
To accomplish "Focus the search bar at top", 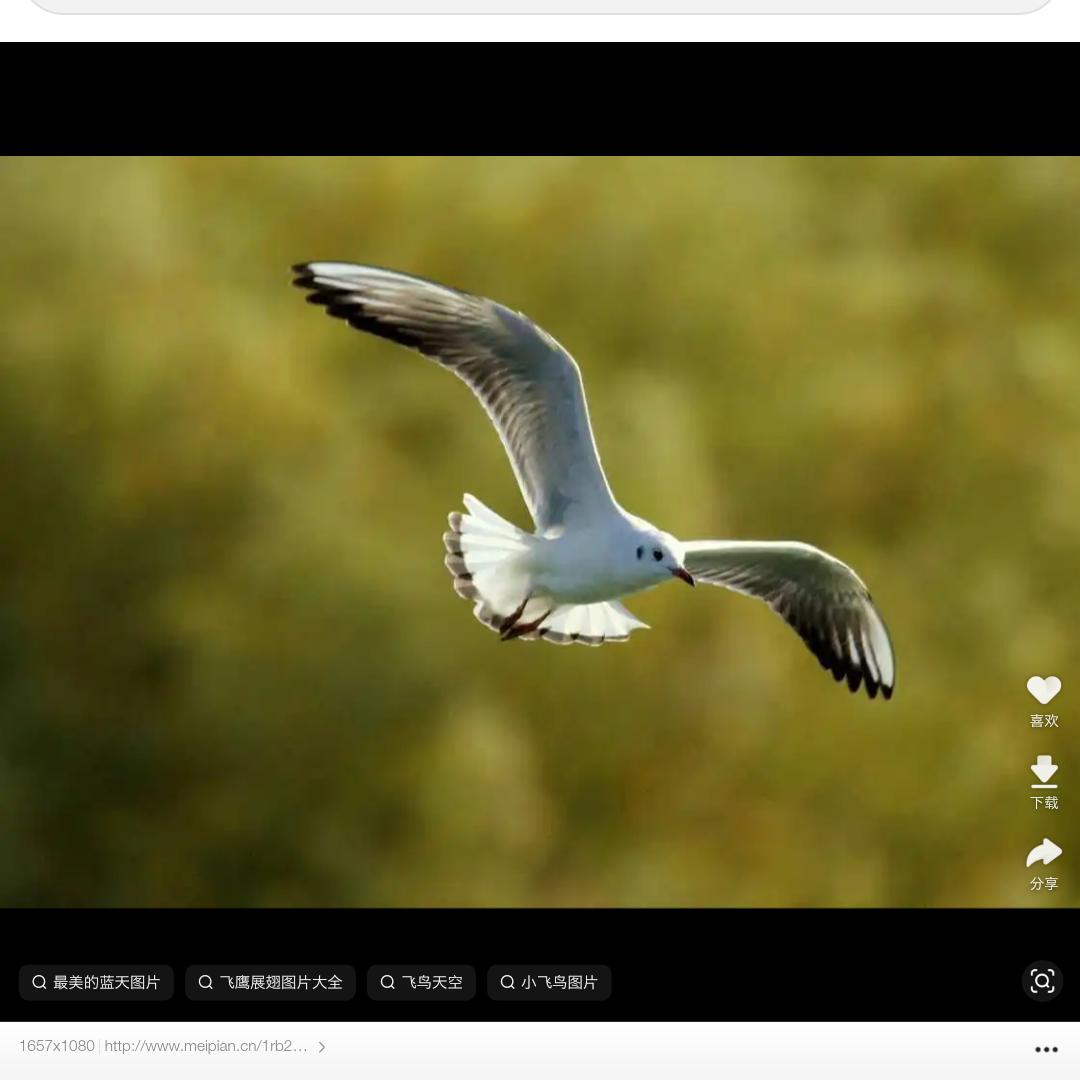I will point(540,5).
